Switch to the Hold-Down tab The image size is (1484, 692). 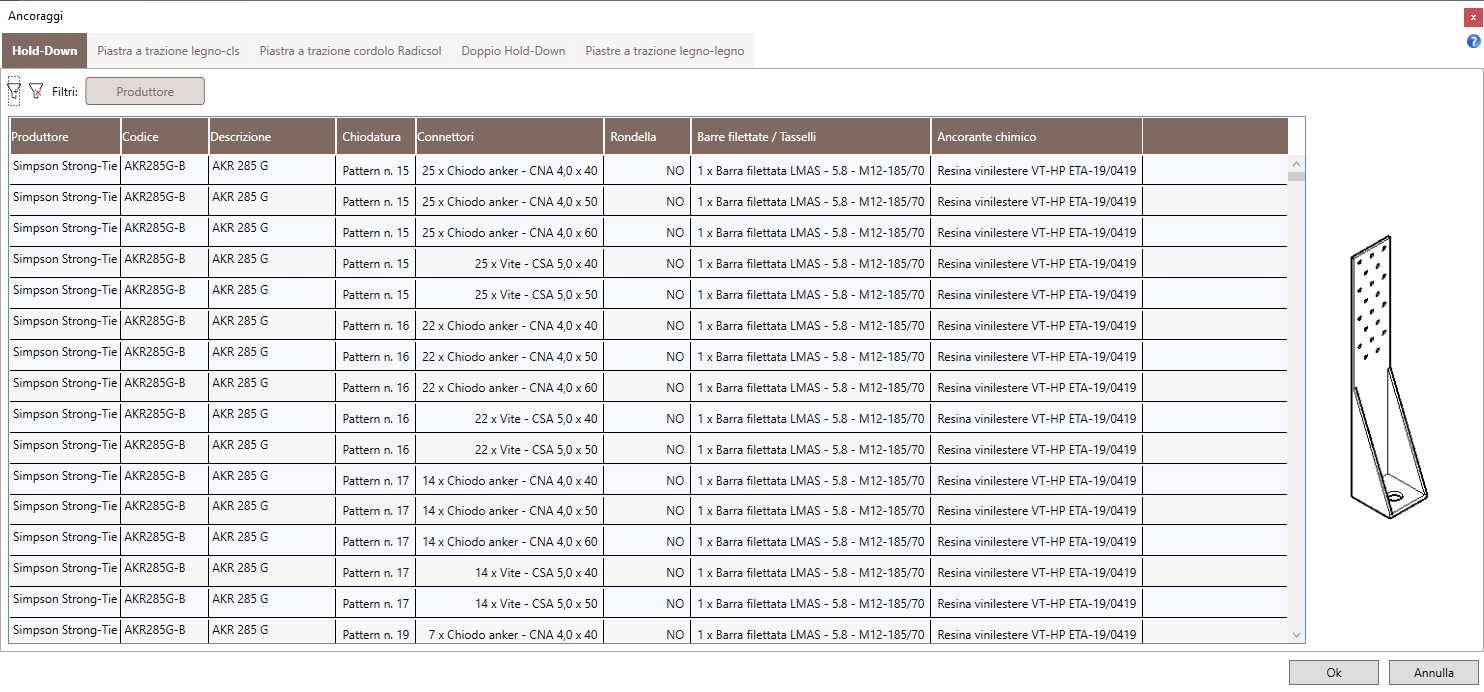click(x=45, y=51)
